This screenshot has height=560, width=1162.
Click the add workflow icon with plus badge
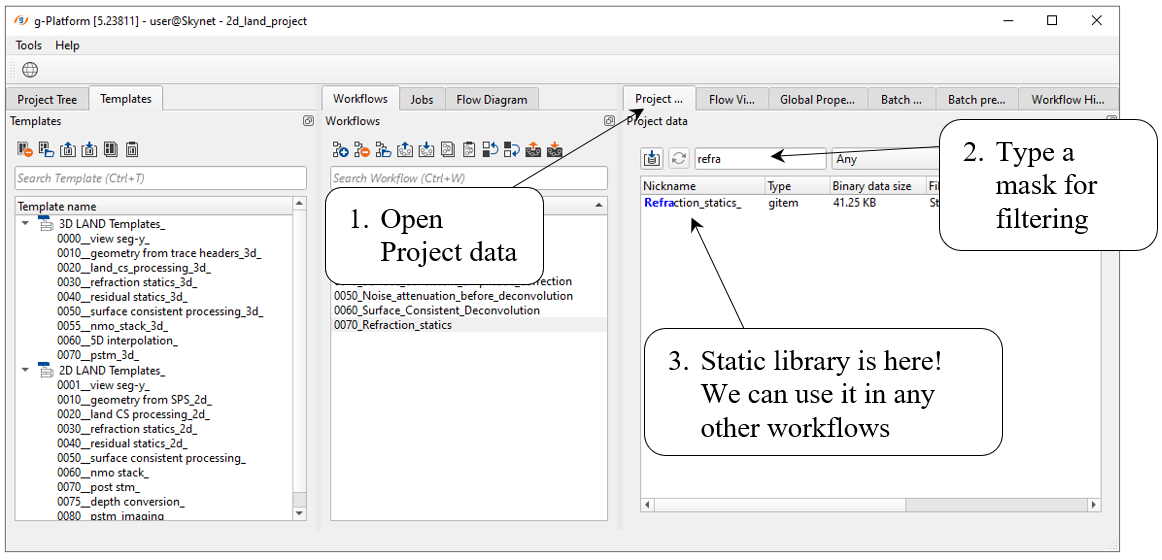pos(340,150)
